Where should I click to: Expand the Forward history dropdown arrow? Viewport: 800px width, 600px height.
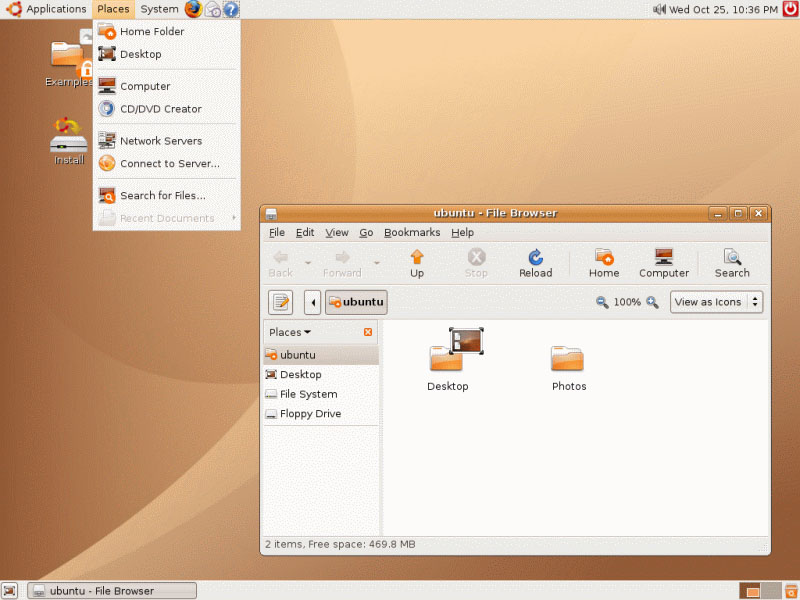point(377,263)
